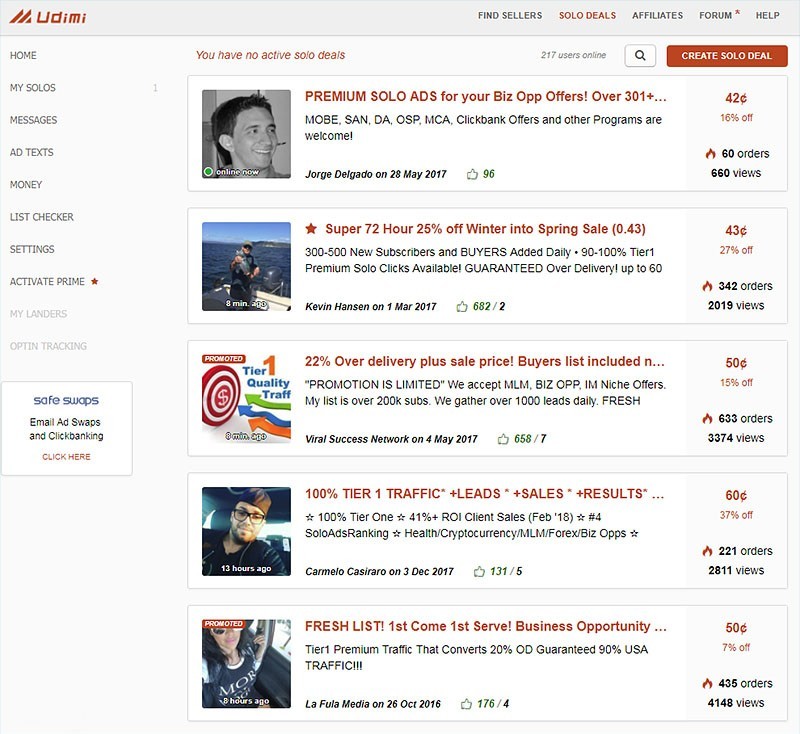
Task: Open Jorge Delgado's profile photo
Action: coord(246,134)
